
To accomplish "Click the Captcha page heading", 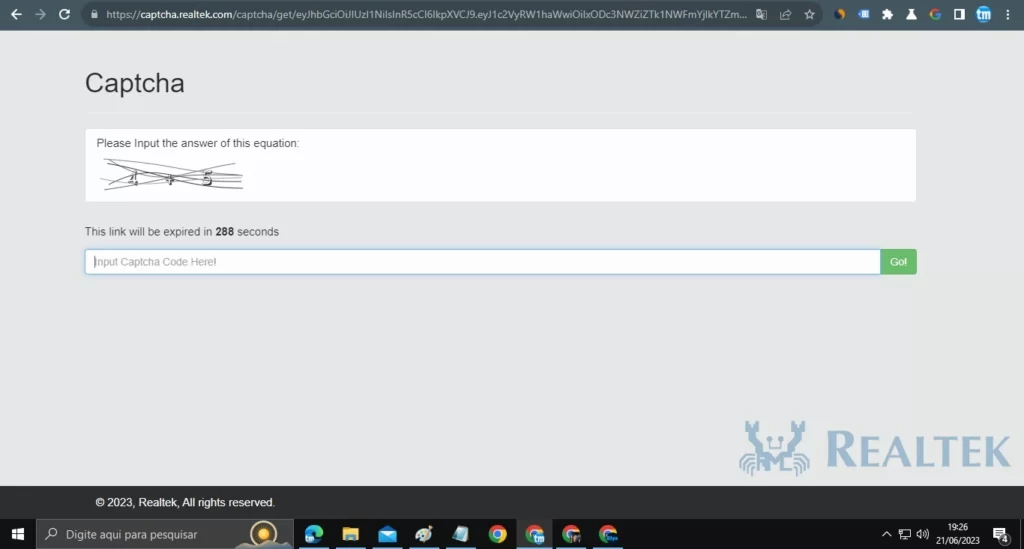I will (135, 84).
